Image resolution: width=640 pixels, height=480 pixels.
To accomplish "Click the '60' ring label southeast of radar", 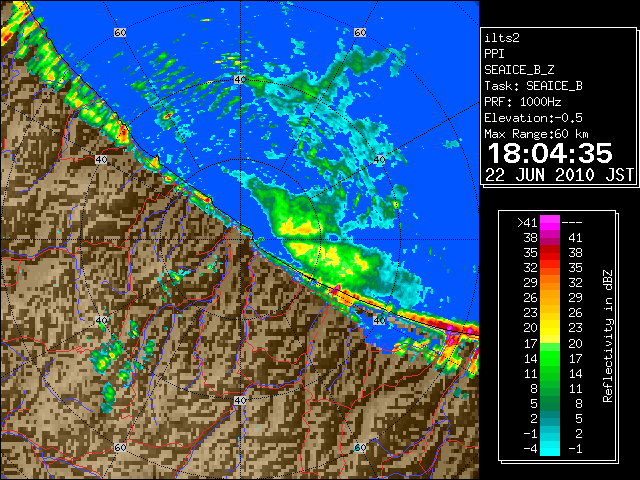I will click(x=360, y=448).
